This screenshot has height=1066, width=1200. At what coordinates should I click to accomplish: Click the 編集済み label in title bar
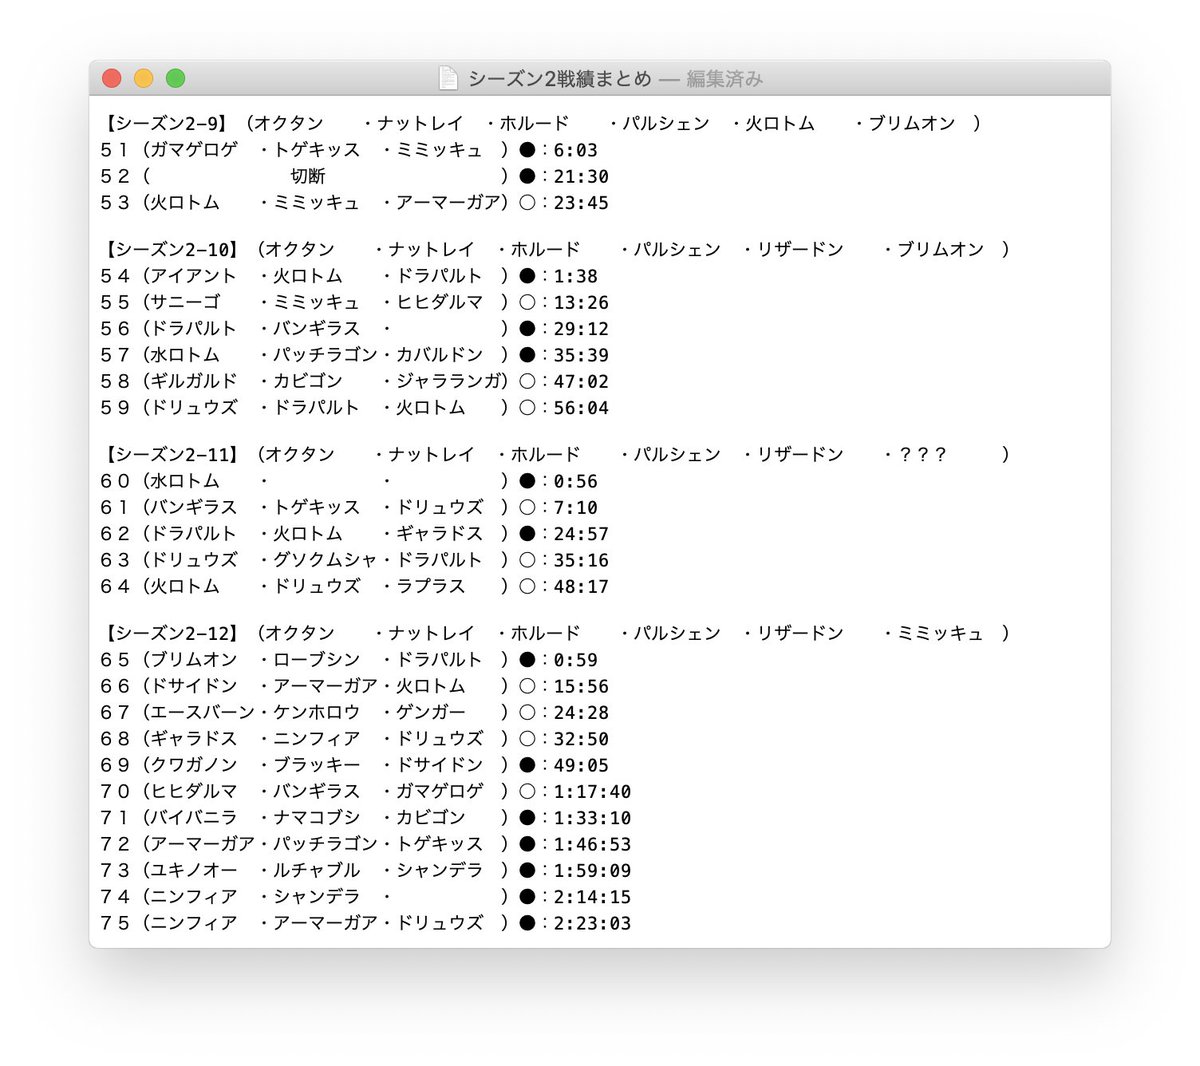point(724,78)
